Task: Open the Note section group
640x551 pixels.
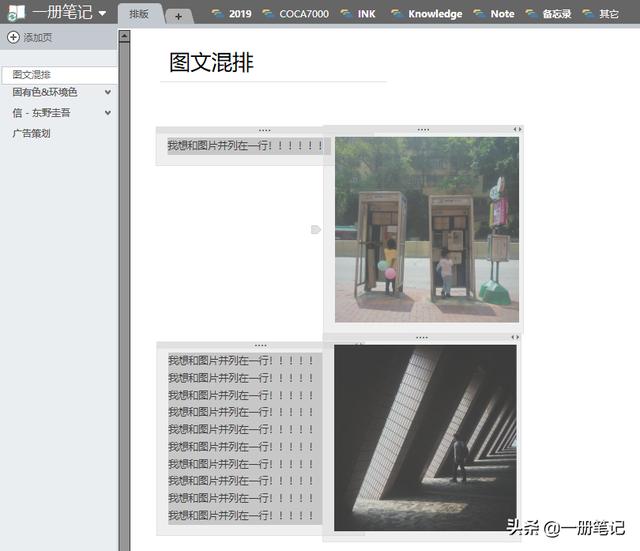Action: click(x=502, y=14)
